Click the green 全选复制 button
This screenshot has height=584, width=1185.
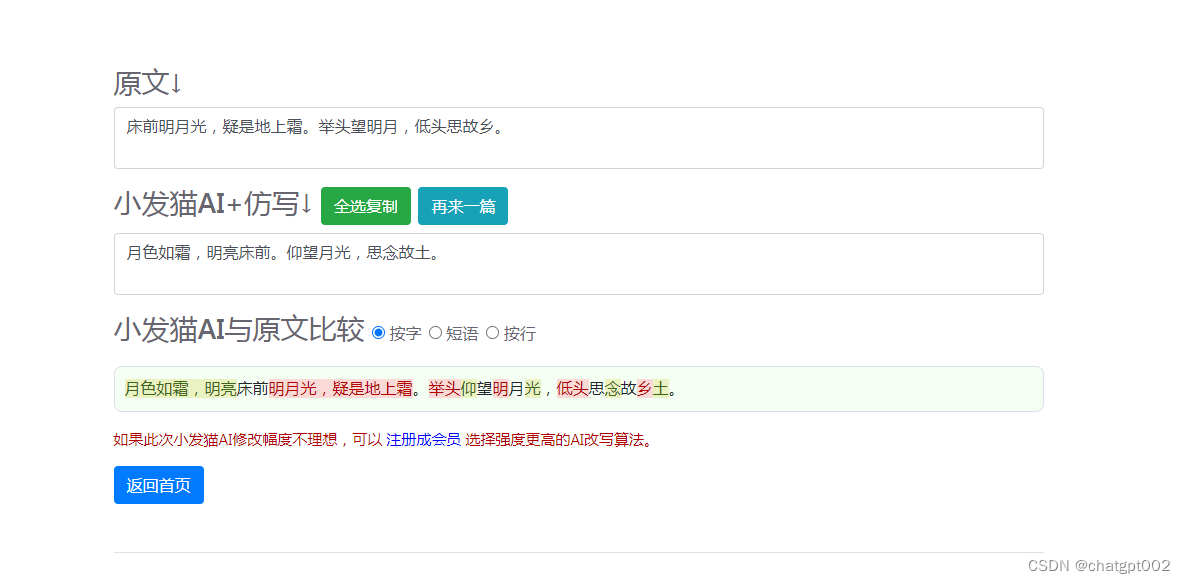point(366,206)
